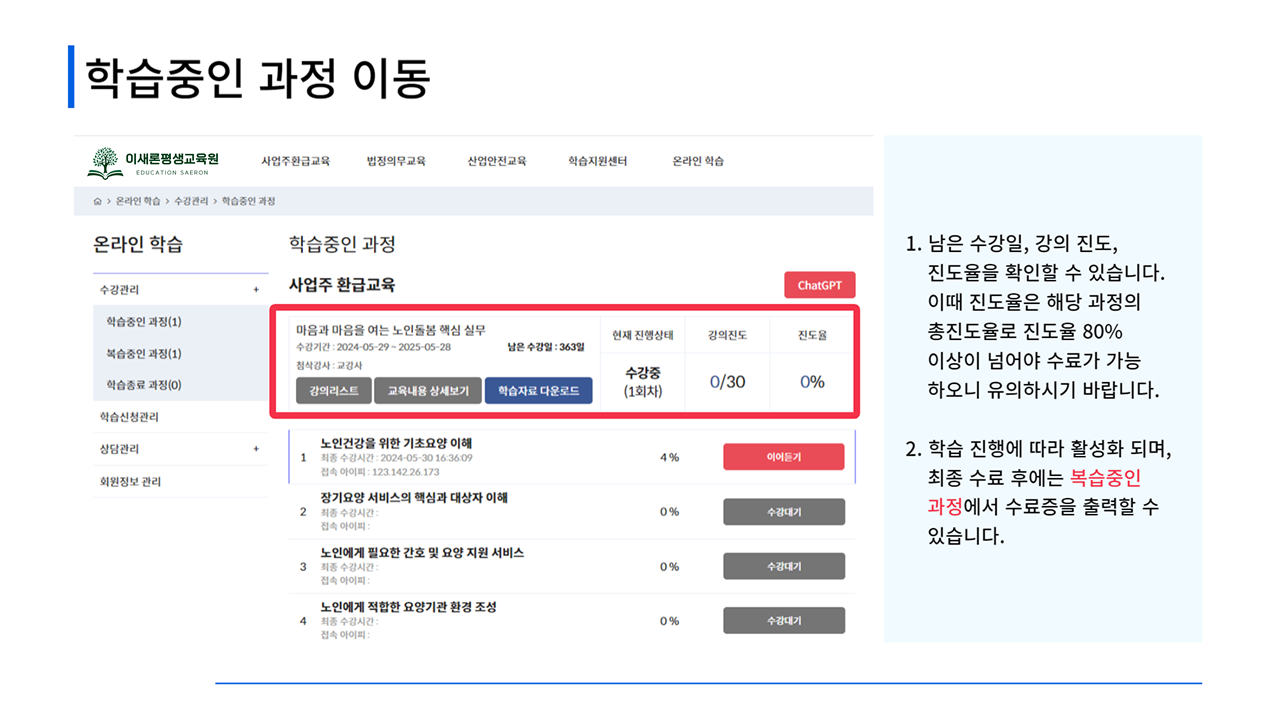This screenshot has height=720, width=1280.
Task: Click the 학습자료 다운로드 button
Action: [x=538, y=390]
